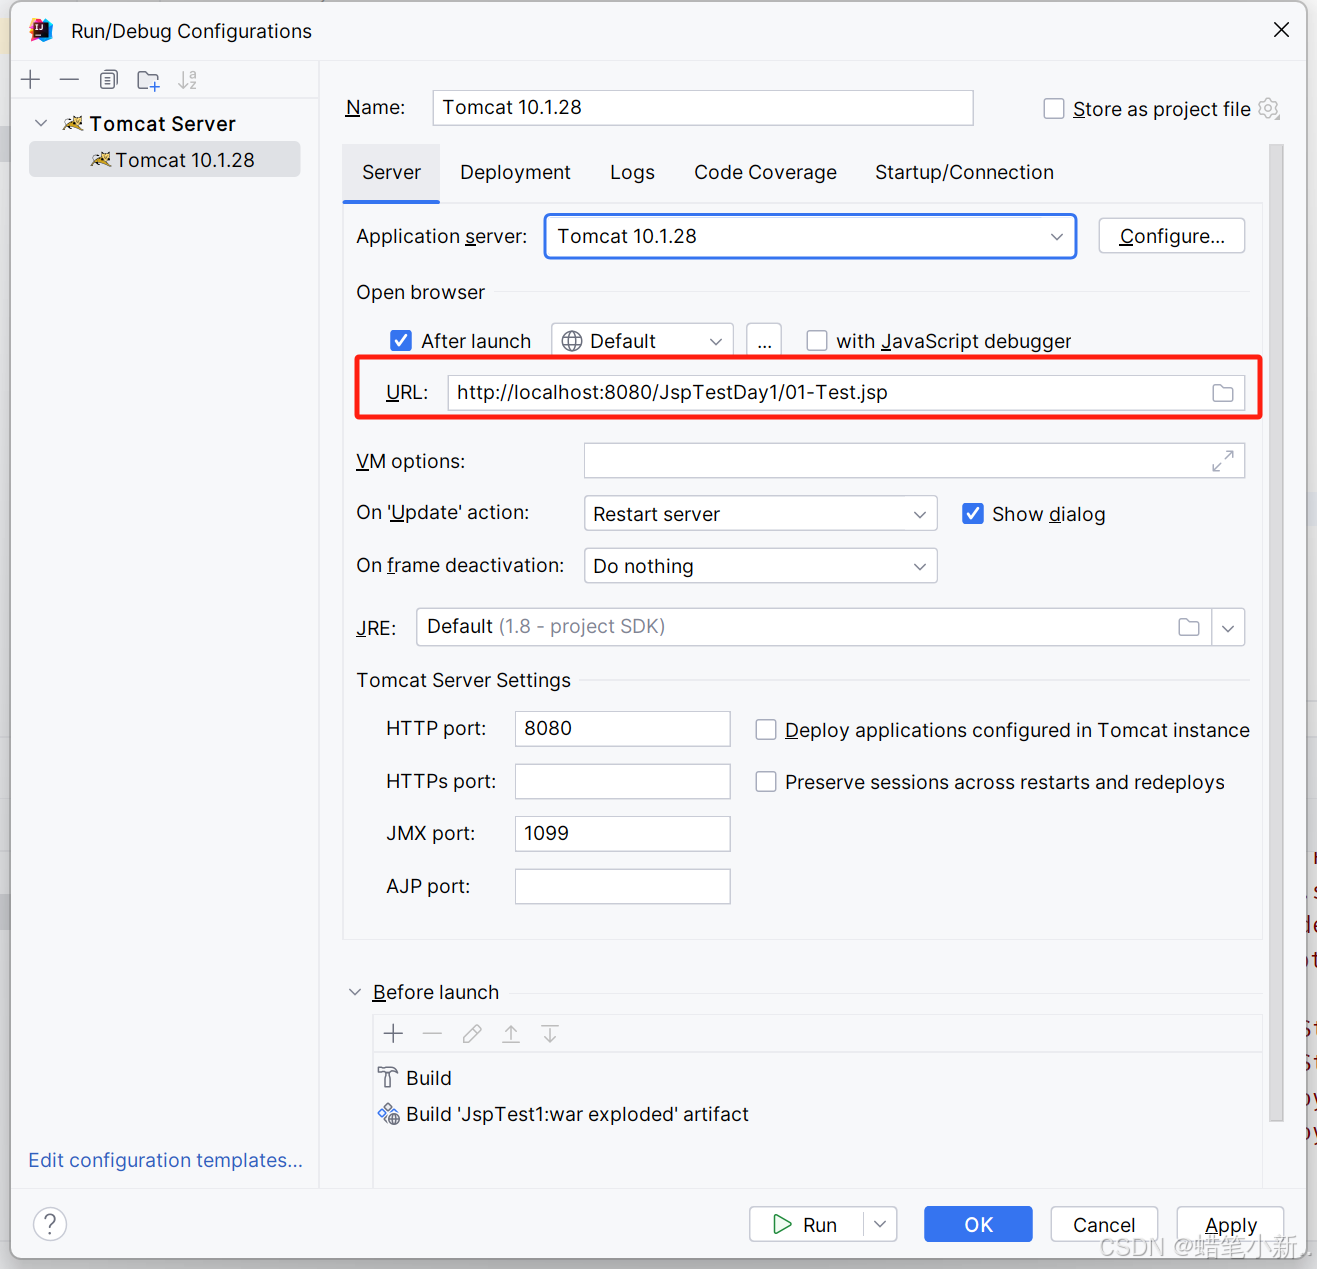Screen dimensions: 1317x1269
Task: Switch to the Deployment tab
Action: (515, 172)
